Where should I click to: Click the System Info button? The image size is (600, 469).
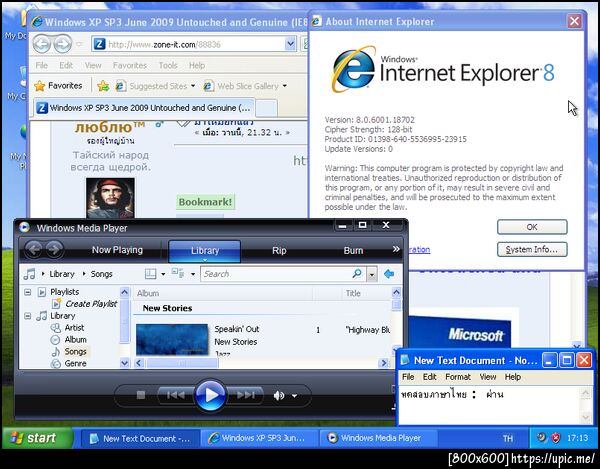click(x=532, y=249)
